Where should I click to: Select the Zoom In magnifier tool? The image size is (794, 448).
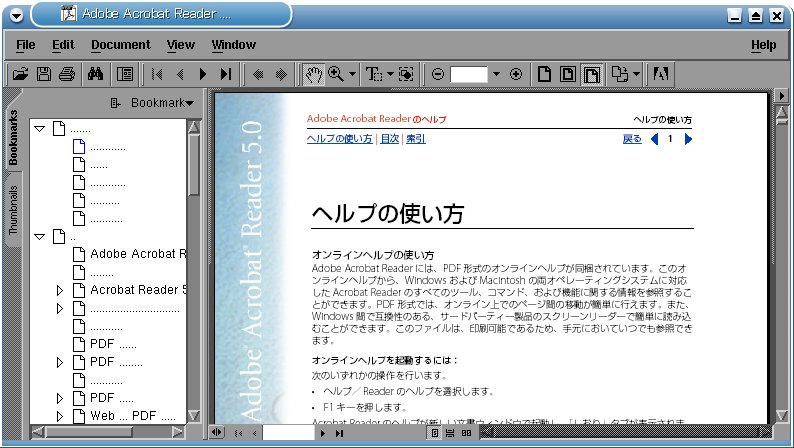(x=336, y=74)
